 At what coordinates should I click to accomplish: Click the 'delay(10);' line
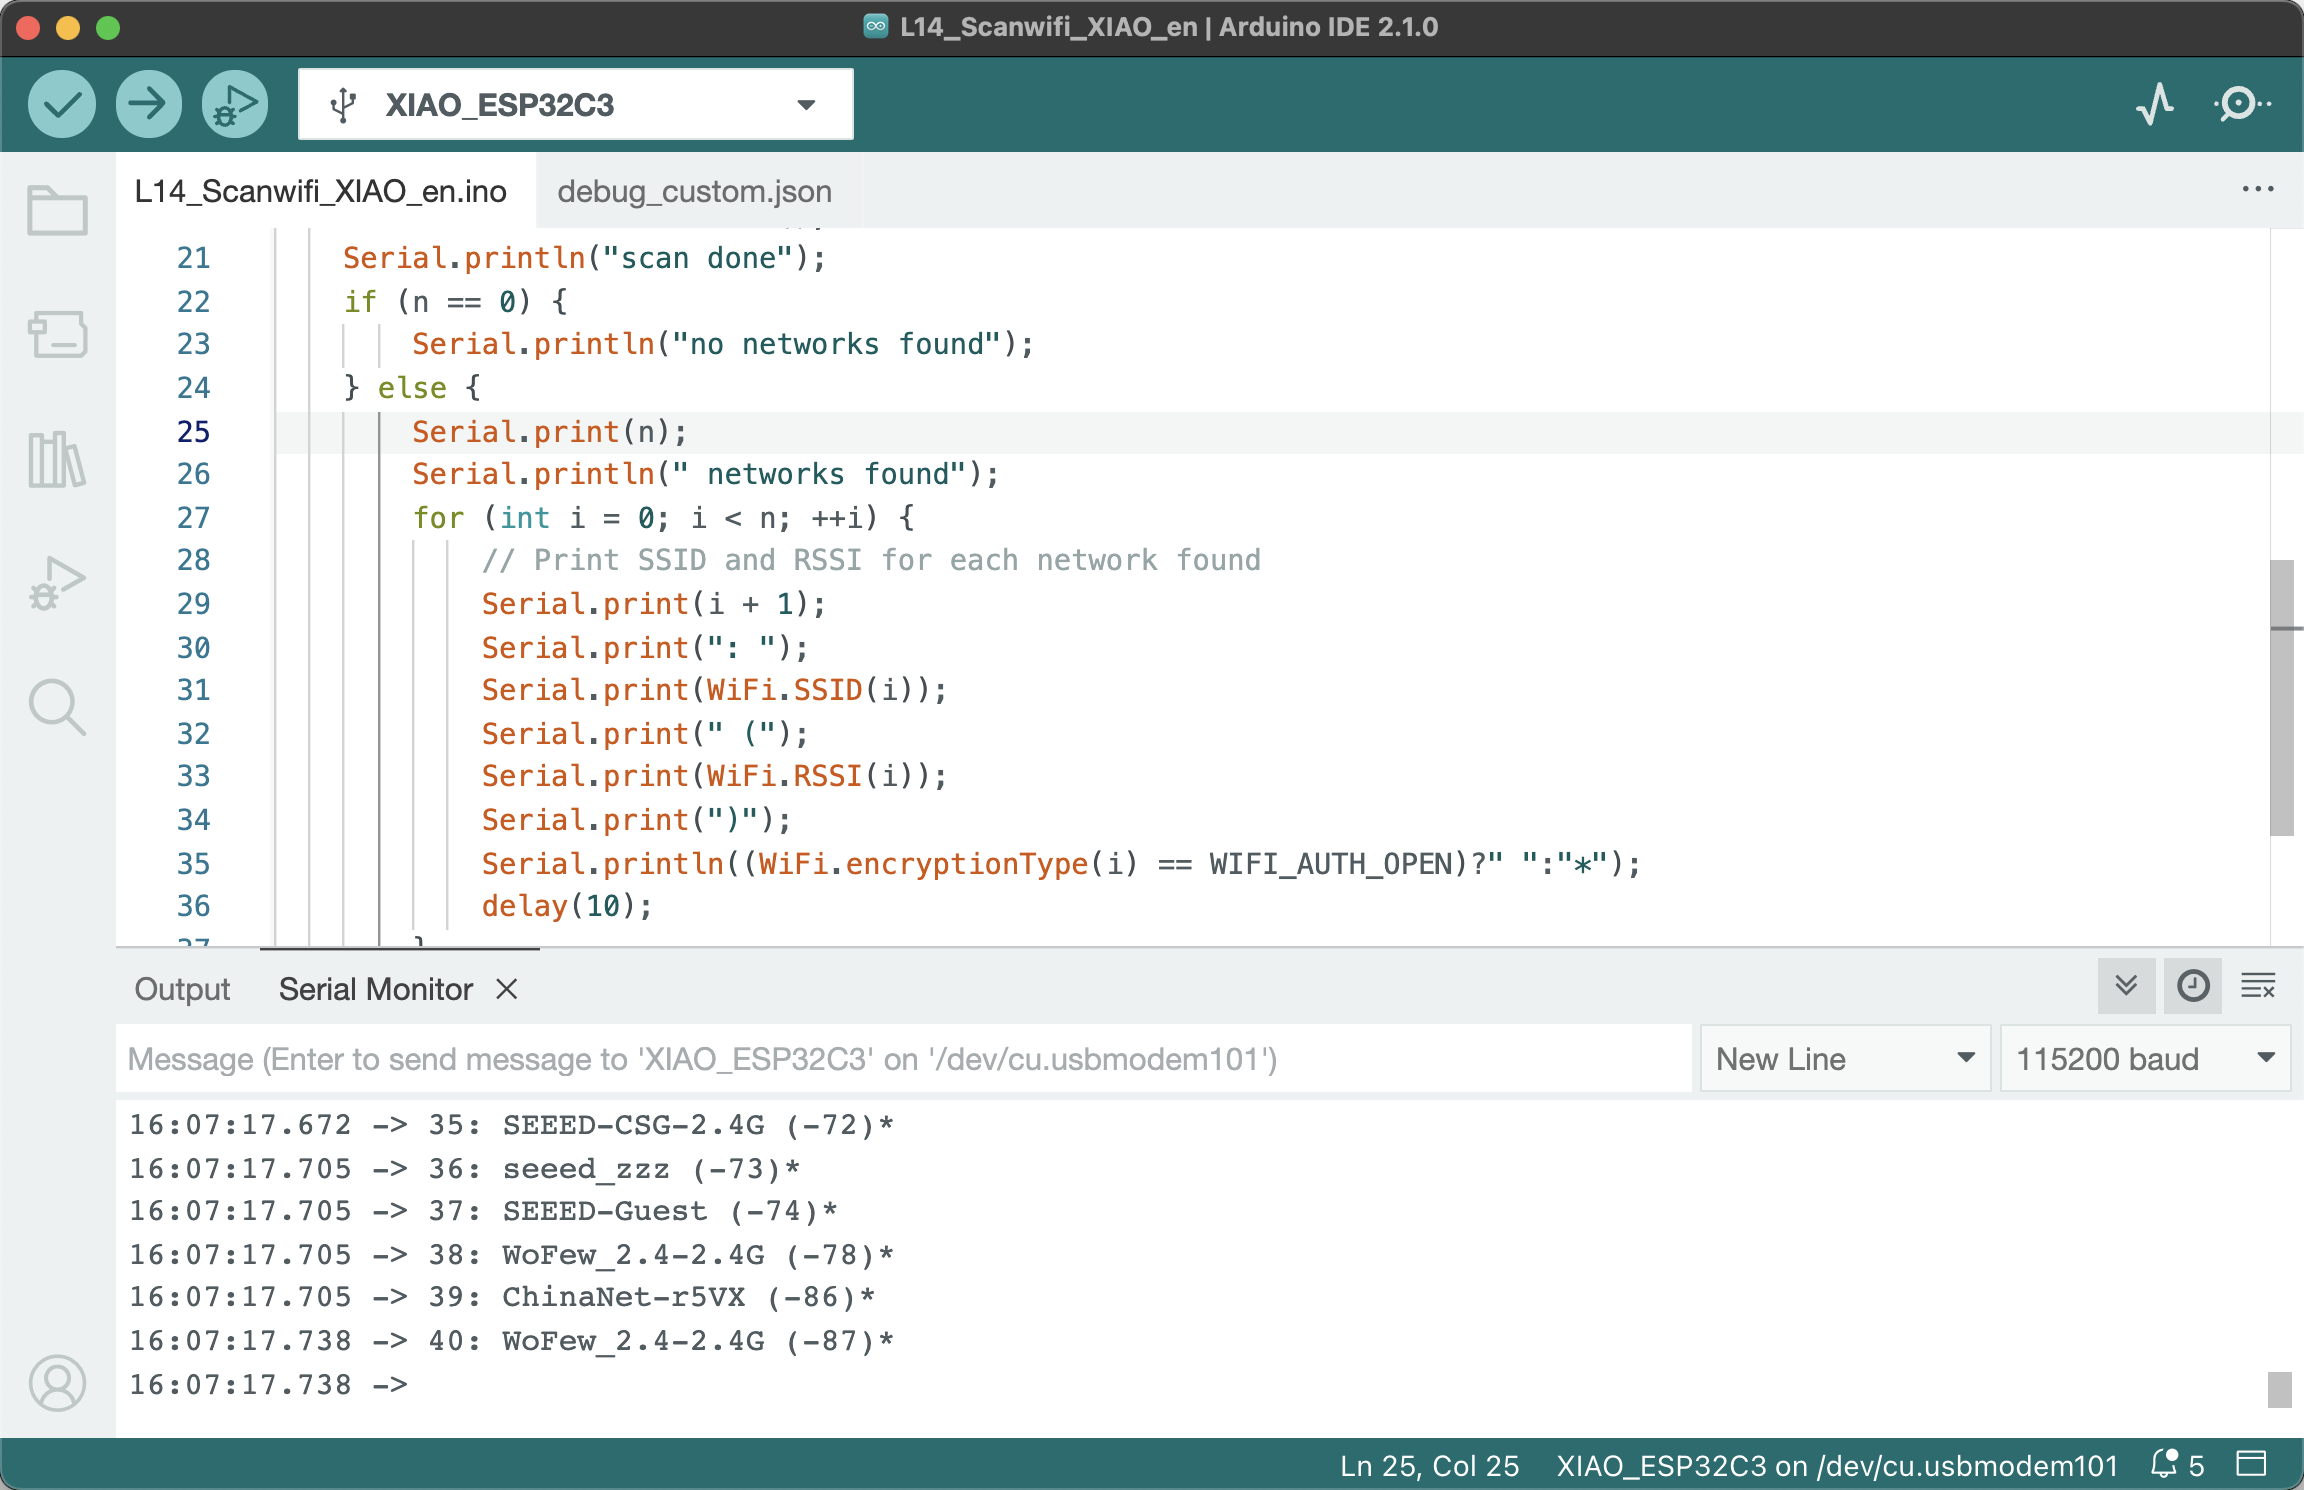coord(567,907)
